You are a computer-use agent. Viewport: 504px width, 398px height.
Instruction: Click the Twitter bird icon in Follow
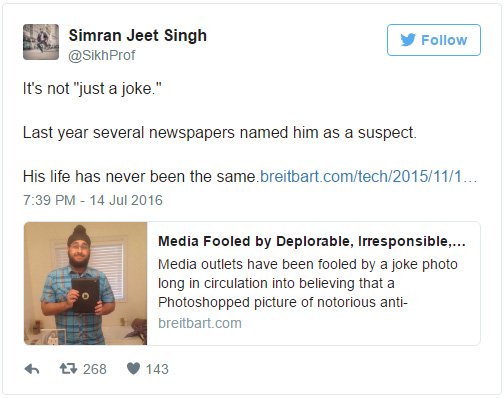[x=408, y=40]
